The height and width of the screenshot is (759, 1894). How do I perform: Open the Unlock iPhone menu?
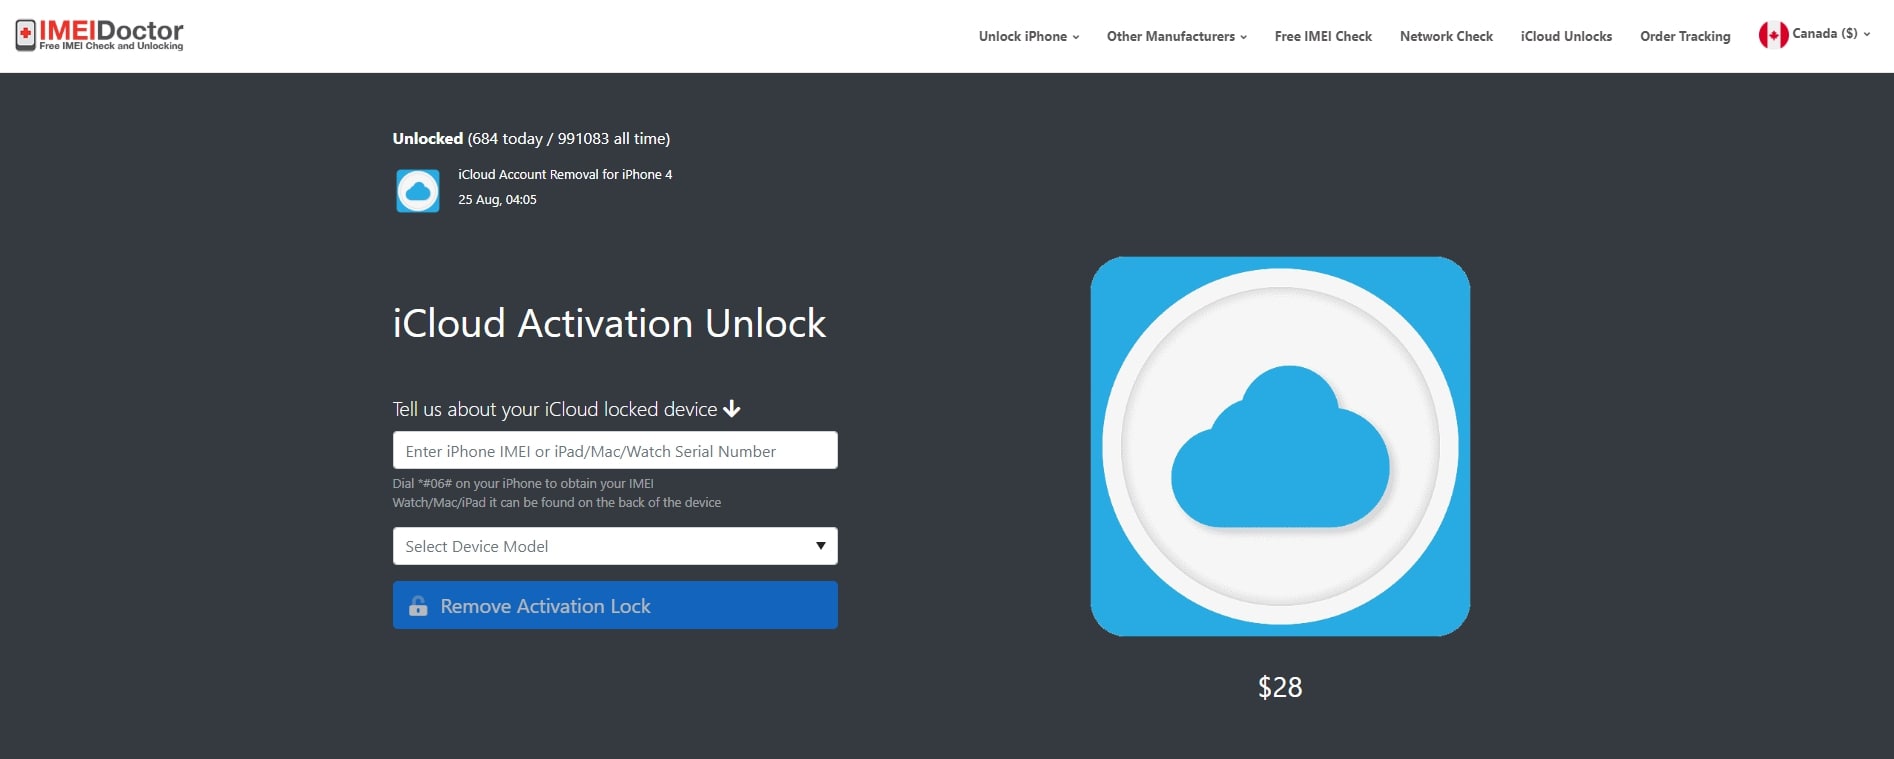coord(1028,36)
